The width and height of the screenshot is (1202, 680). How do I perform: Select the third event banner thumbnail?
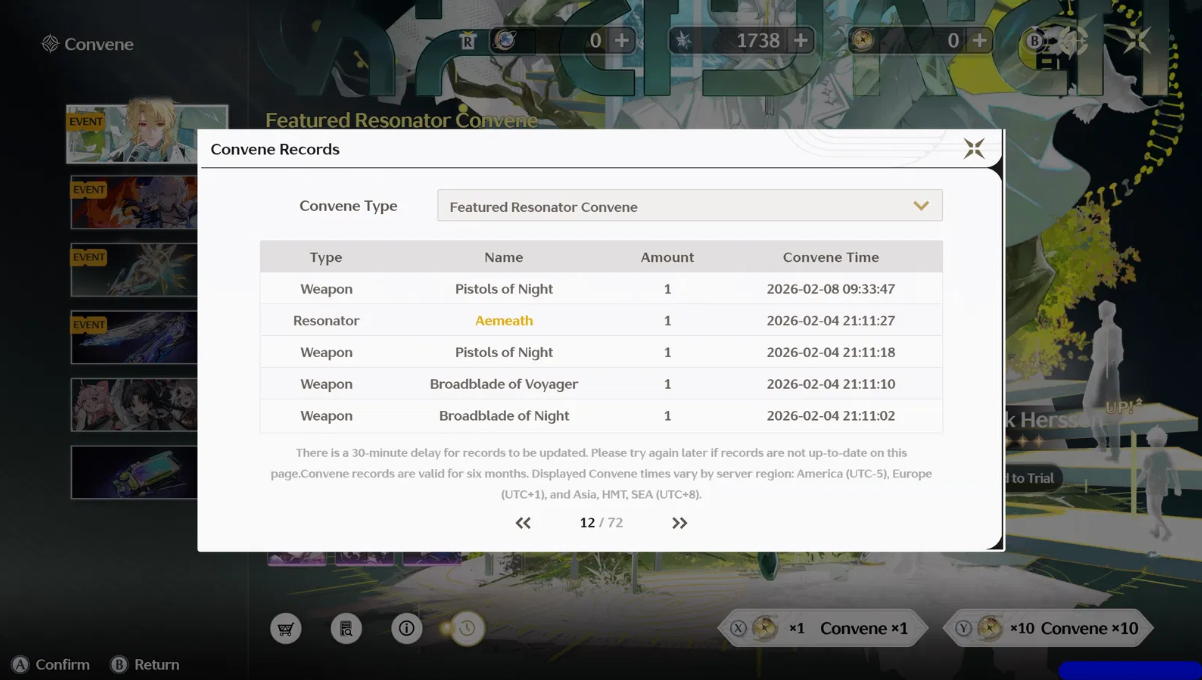(x=134, y=270)
